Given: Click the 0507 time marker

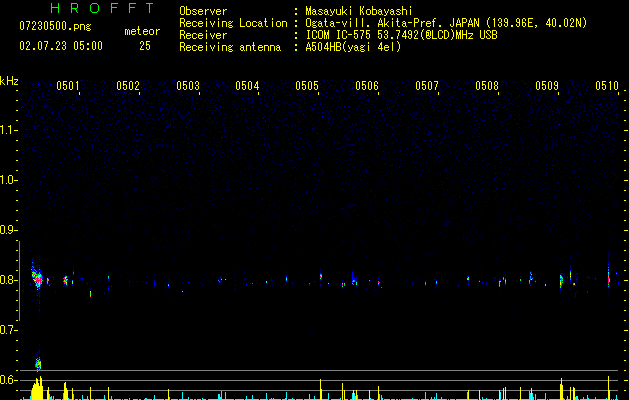Looking at the screenshot, I should click(427, 85).
